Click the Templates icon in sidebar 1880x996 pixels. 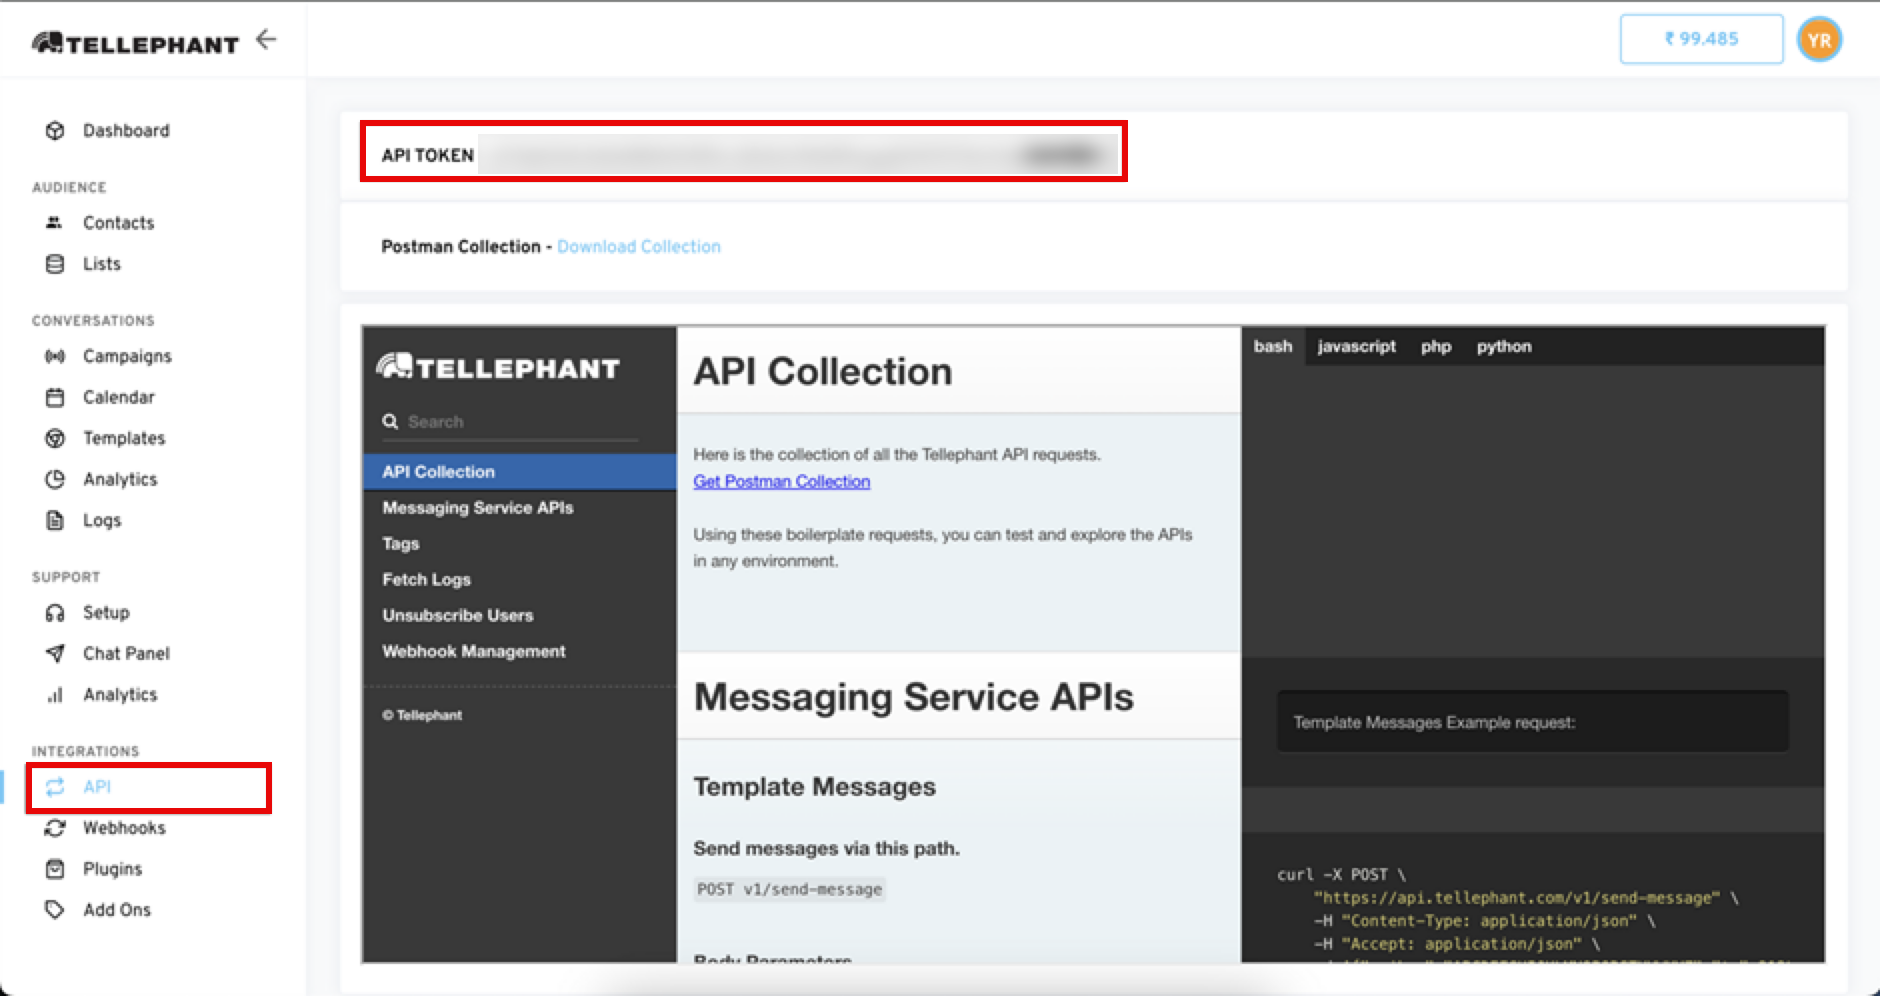click(55, 438)
